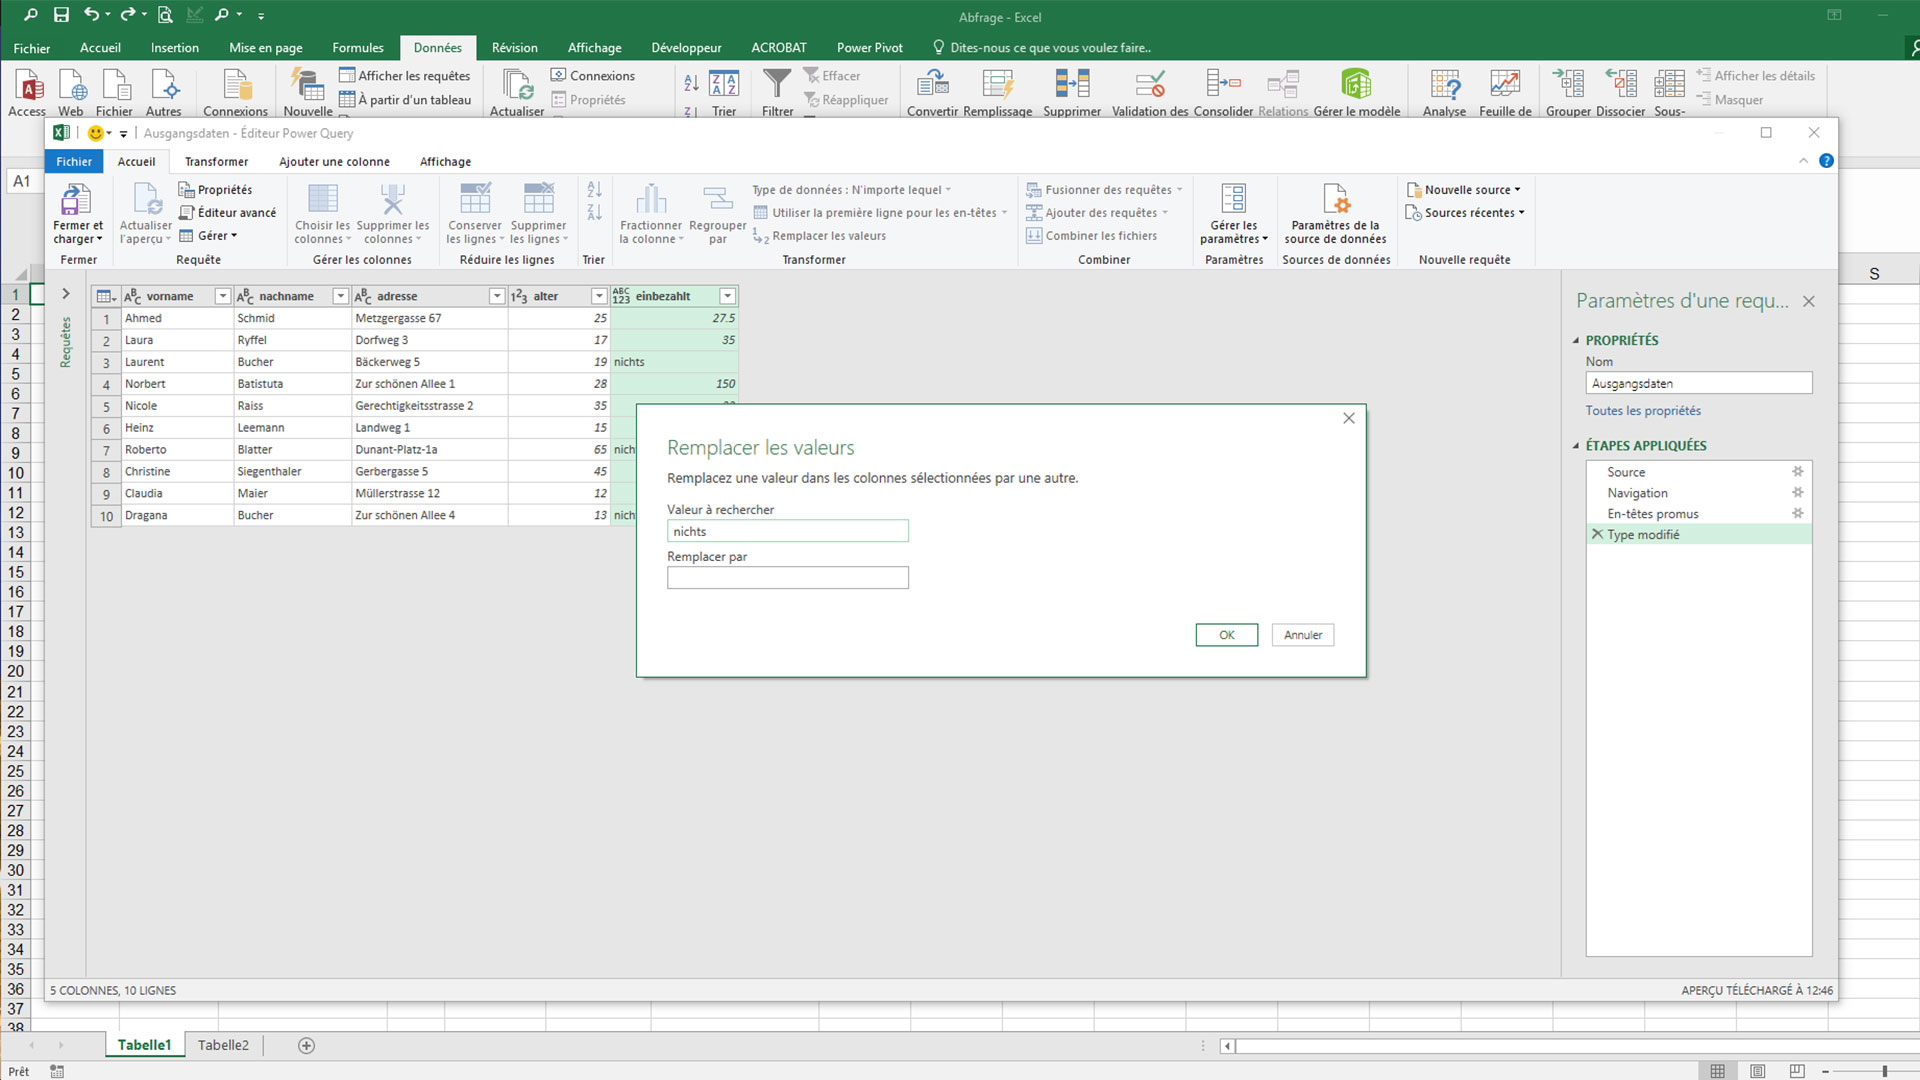1920x1080 pixels.
Task: Open the "Regrouper par" tool
Action: click(x=716, y=213)
